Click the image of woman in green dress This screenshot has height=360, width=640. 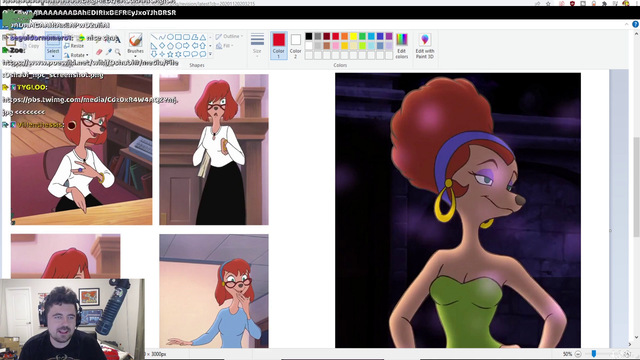click(x=458, y=210)
